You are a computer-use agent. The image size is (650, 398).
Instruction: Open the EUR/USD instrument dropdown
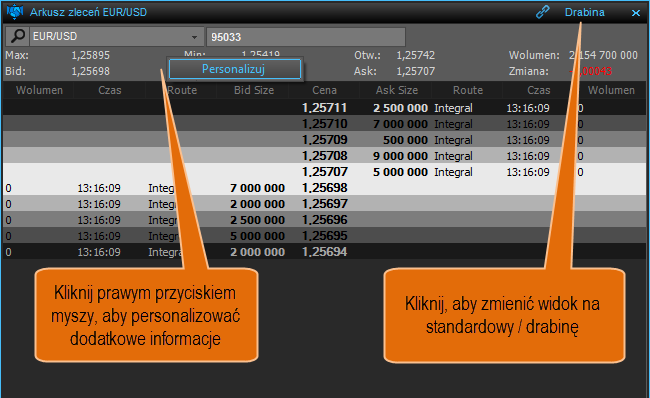(x=194, y=37)
